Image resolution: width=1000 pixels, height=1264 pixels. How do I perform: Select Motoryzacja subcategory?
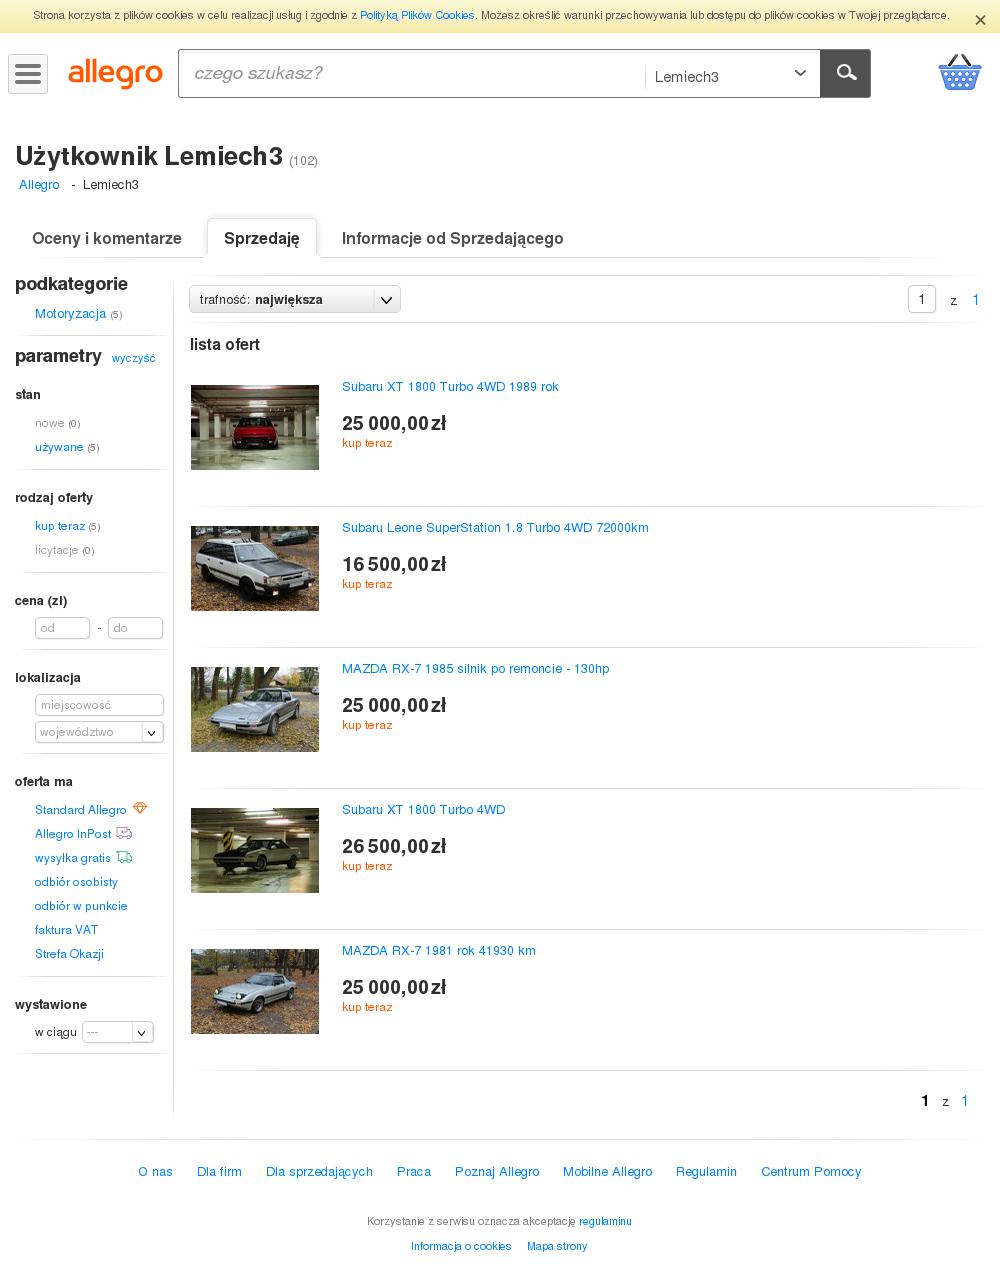click(x=70, y=314)
